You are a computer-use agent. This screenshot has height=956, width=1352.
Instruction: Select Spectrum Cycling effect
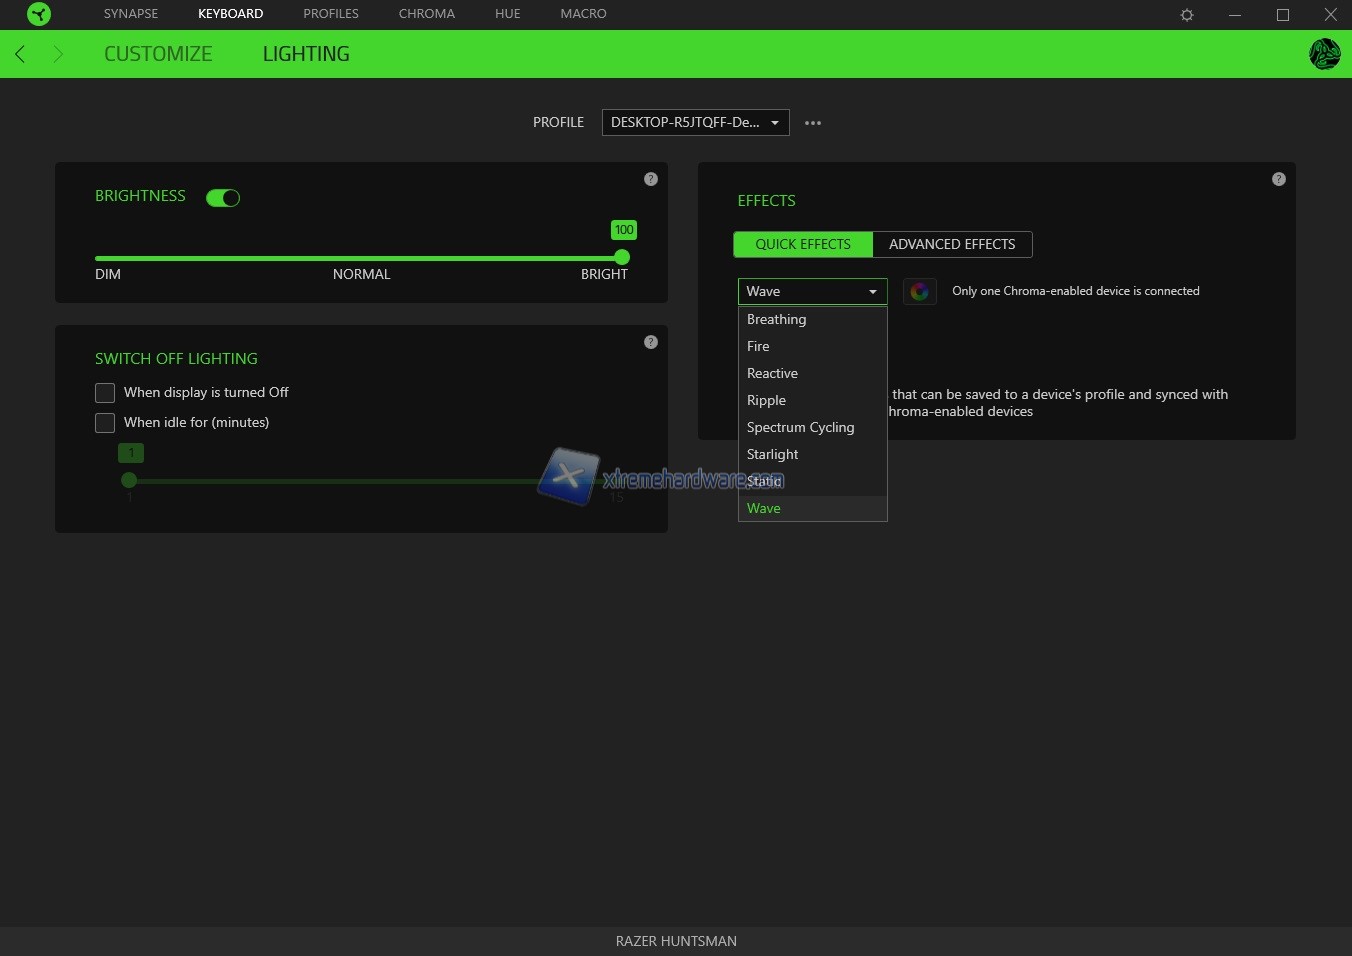813,427
